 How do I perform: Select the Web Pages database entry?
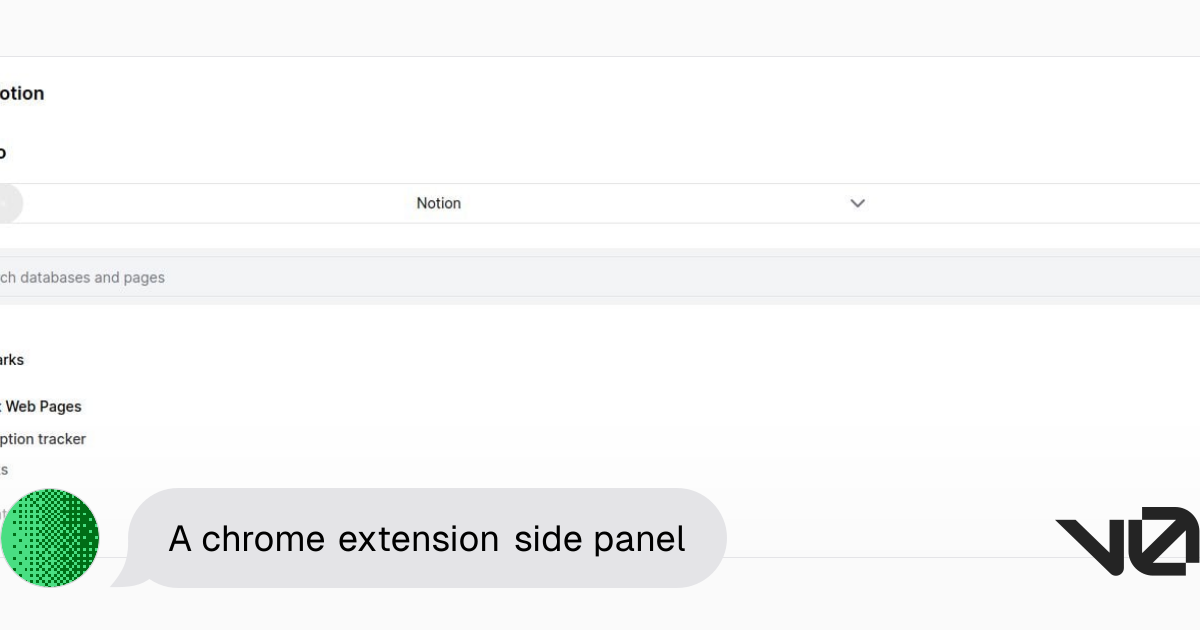(41, 406)
